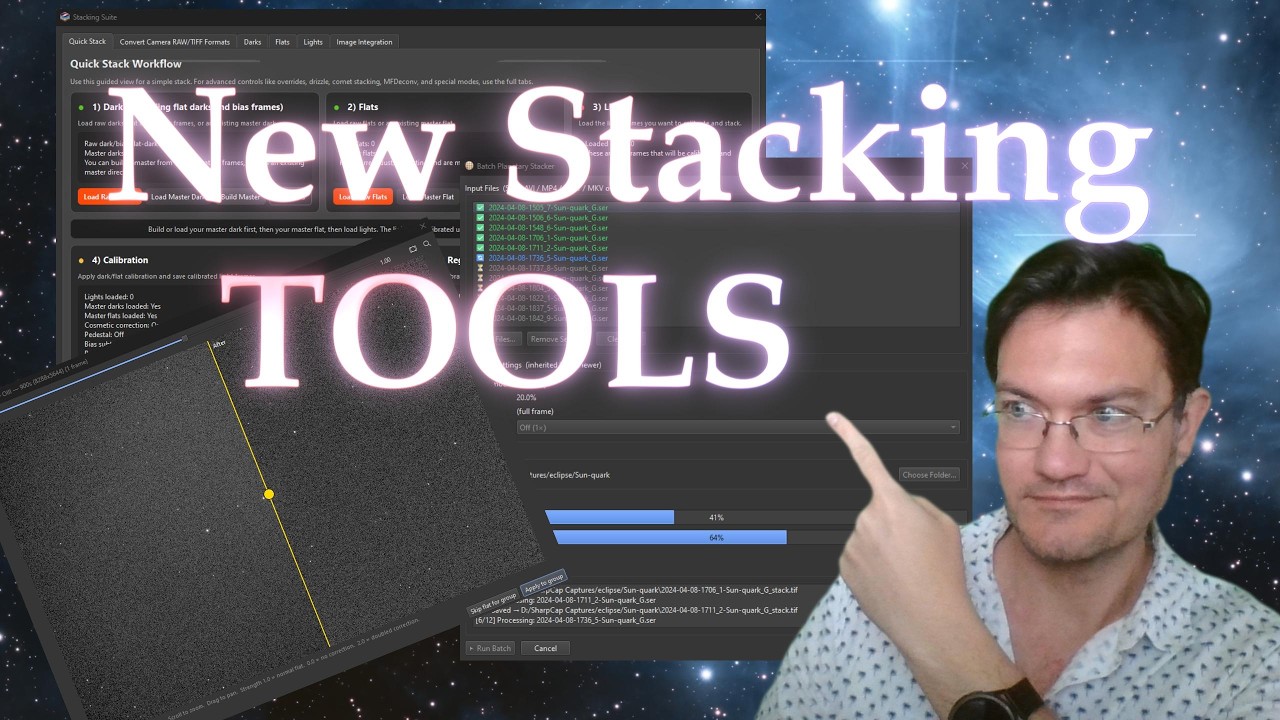Click the processing icon of 1736_5-Sun-quark_G.ser
This screenshot has width=1280, height=720.
pyautogui.click(x=480, y=258)
